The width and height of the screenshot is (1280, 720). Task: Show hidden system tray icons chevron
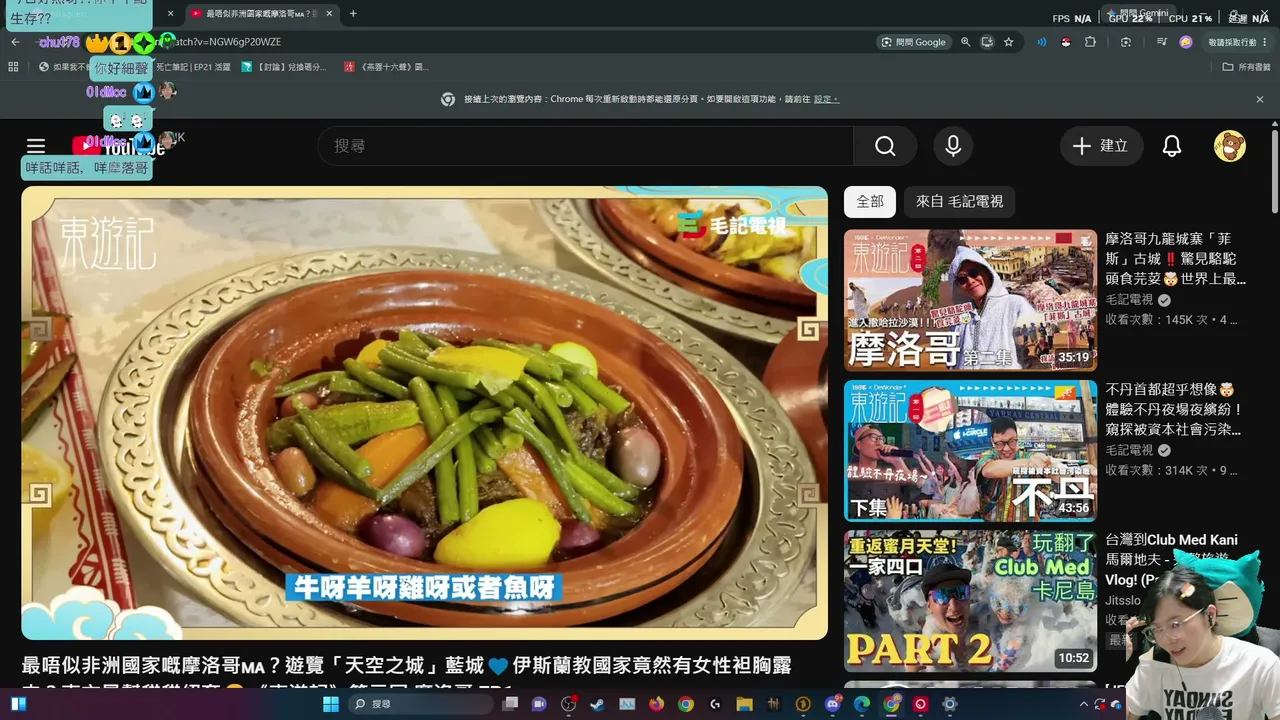pos(1085,704)
